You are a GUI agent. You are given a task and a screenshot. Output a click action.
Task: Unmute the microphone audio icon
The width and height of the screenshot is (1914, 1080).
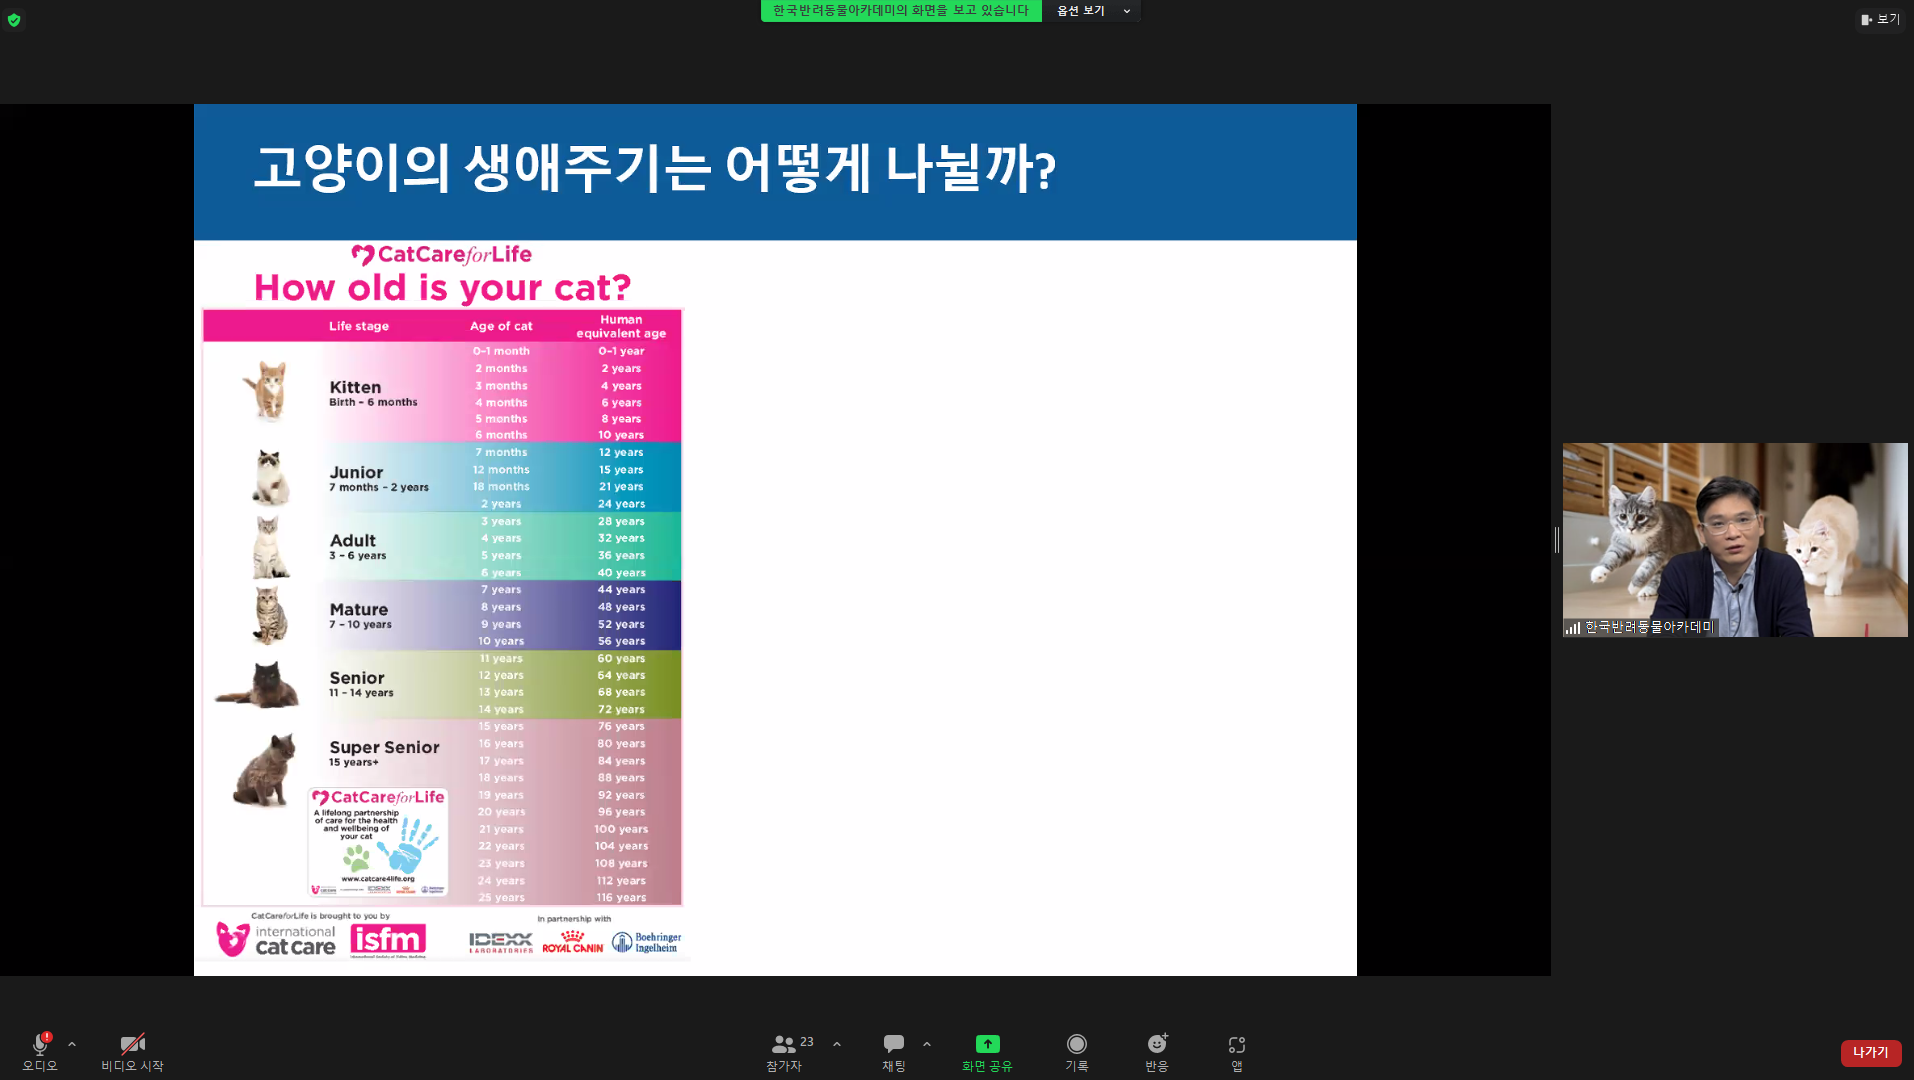(x=40, y=1044)
